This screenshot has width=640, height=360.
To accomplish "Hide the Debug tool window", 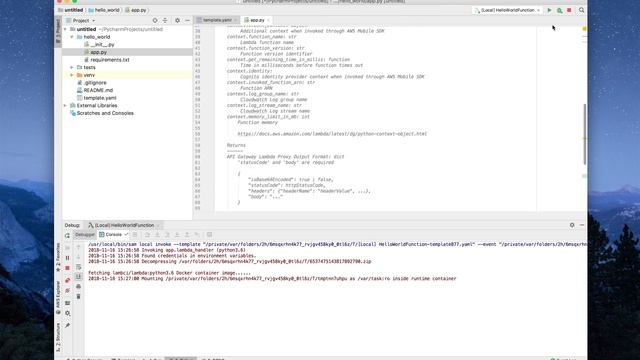I will 582,225.
